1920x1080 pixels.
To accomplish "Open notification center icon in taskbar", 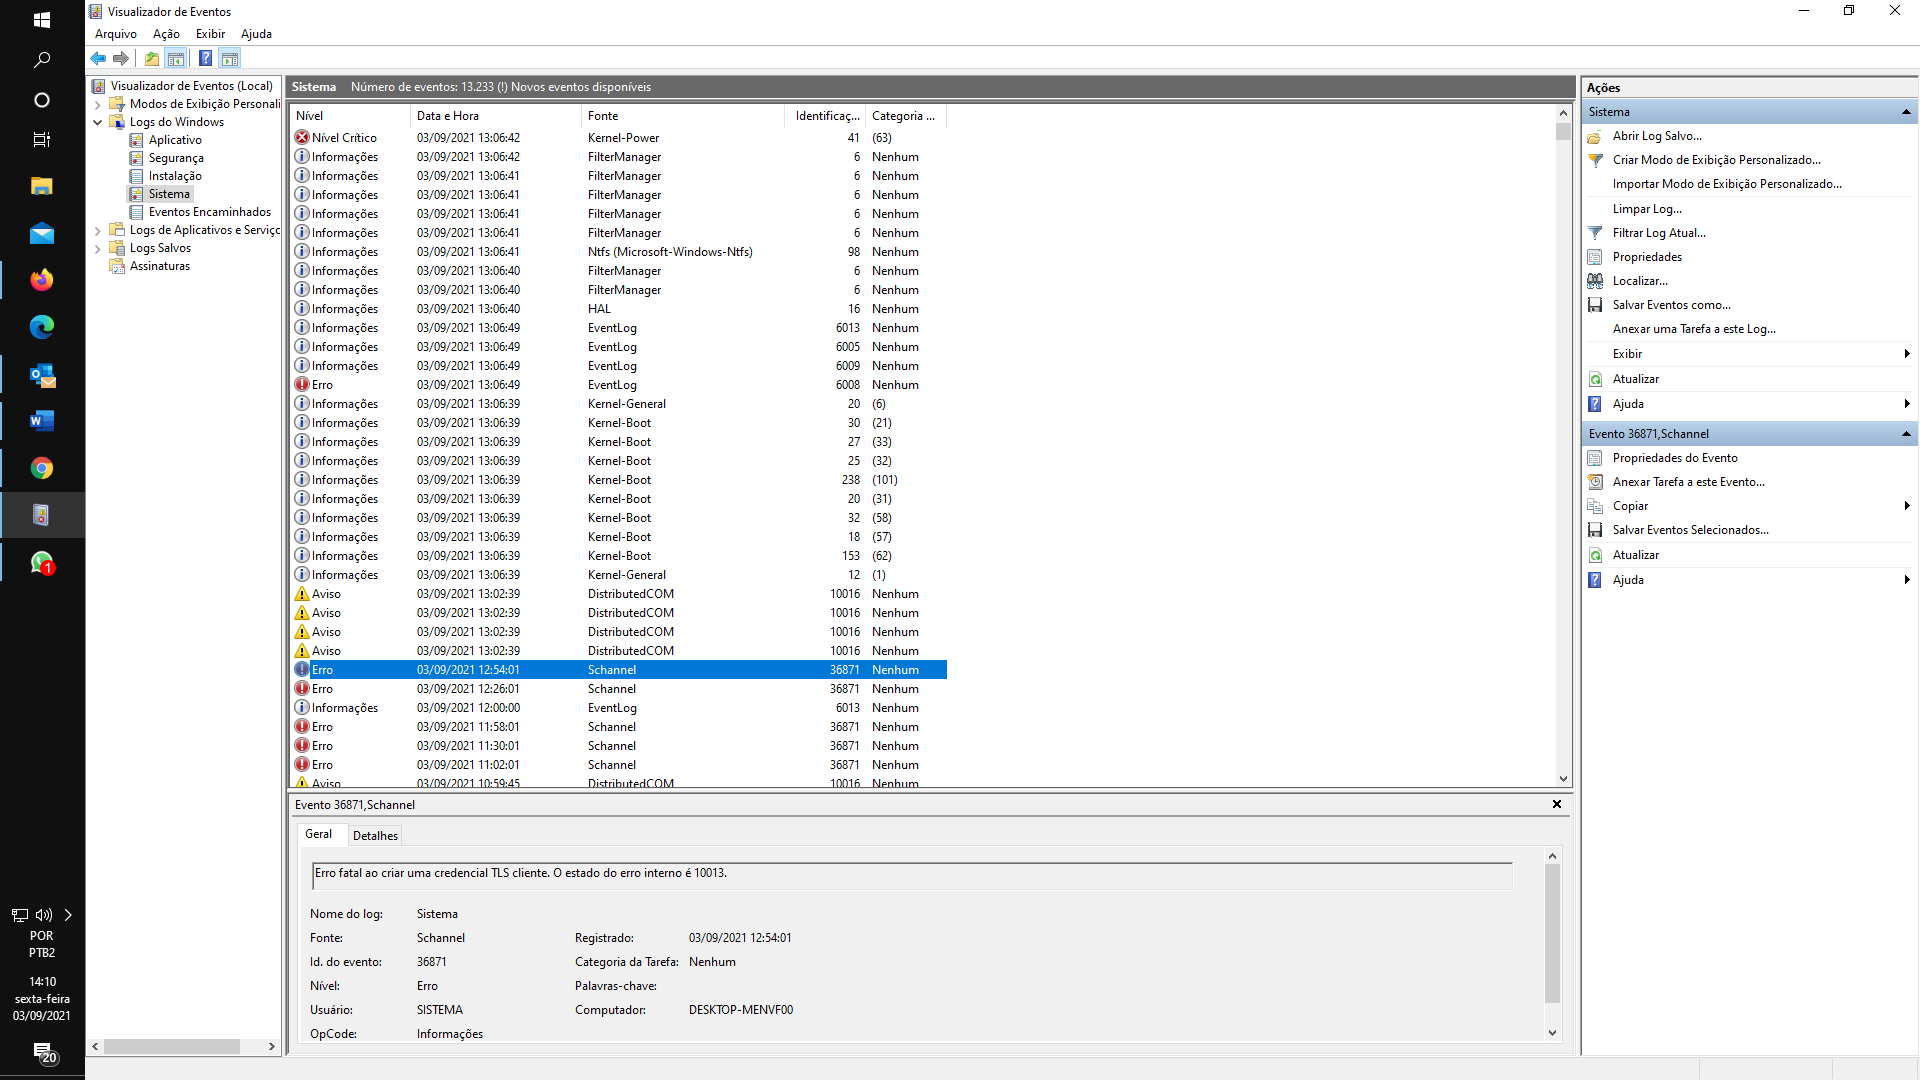I will coord(42,1052).
